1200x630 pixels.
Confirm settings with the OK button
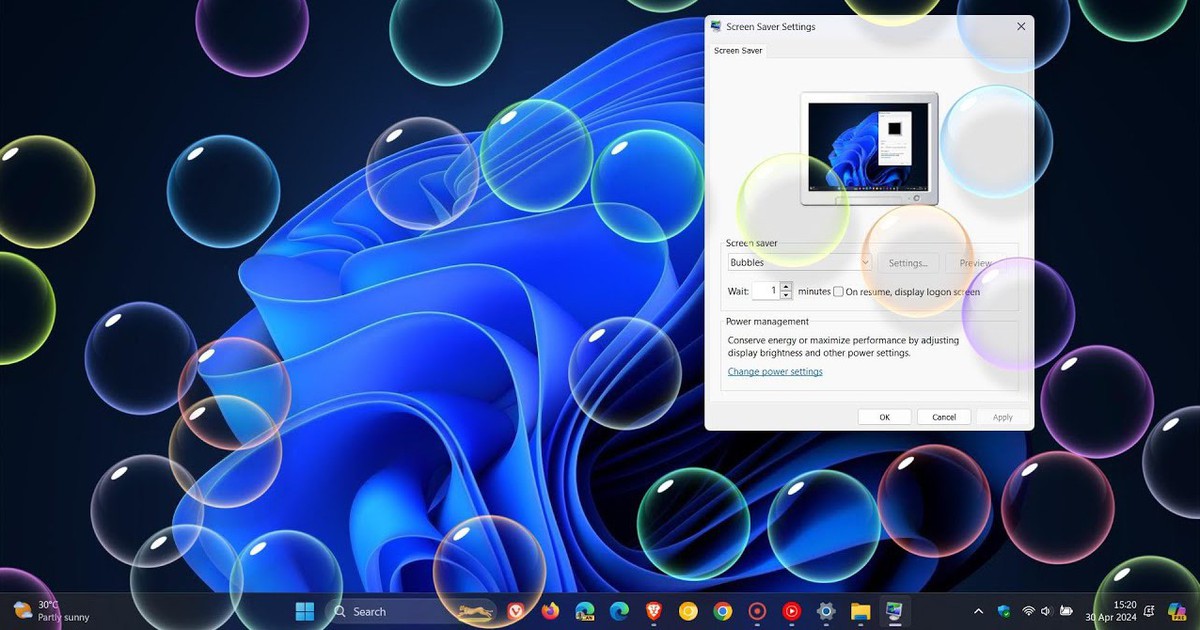coord(884,416)
